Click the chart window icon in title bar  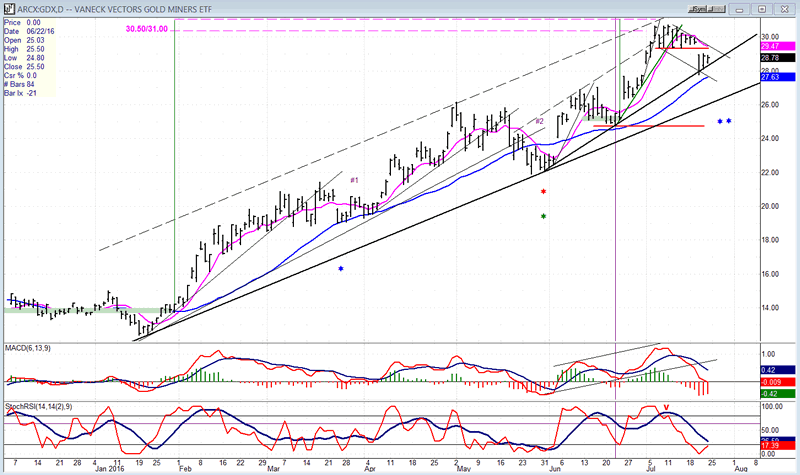click(7, 7)
